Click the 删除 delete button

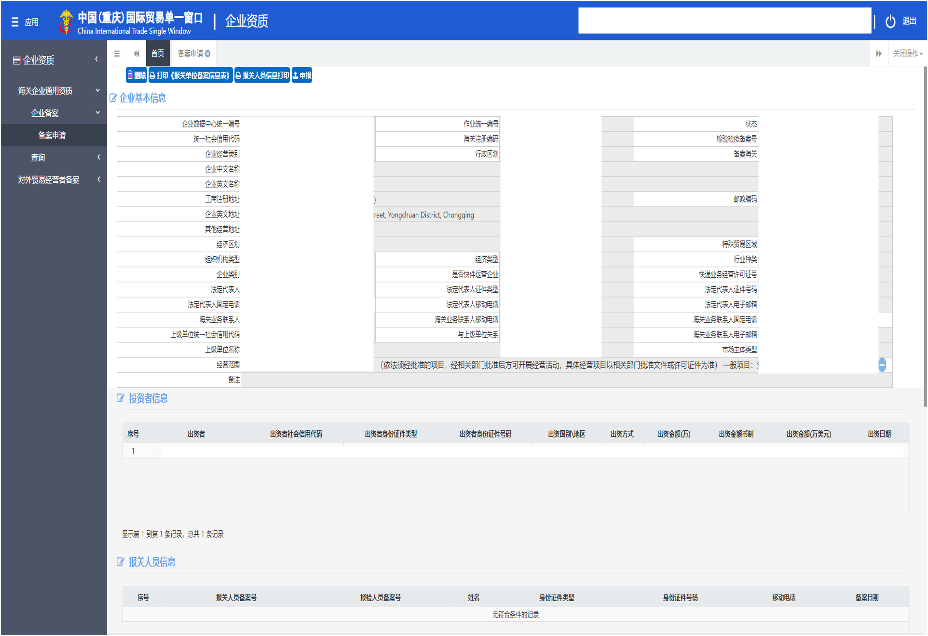[136, 75]
